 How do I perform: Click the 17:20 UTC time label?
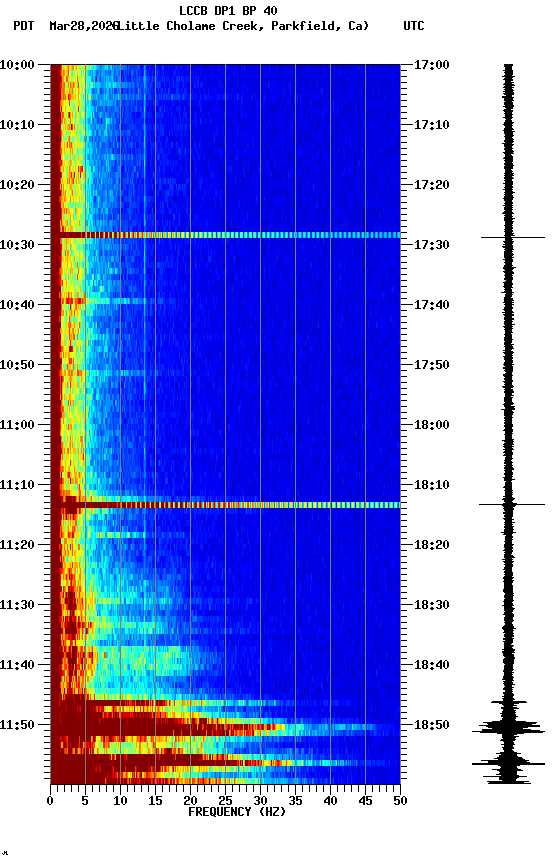(x=432, y=185)
